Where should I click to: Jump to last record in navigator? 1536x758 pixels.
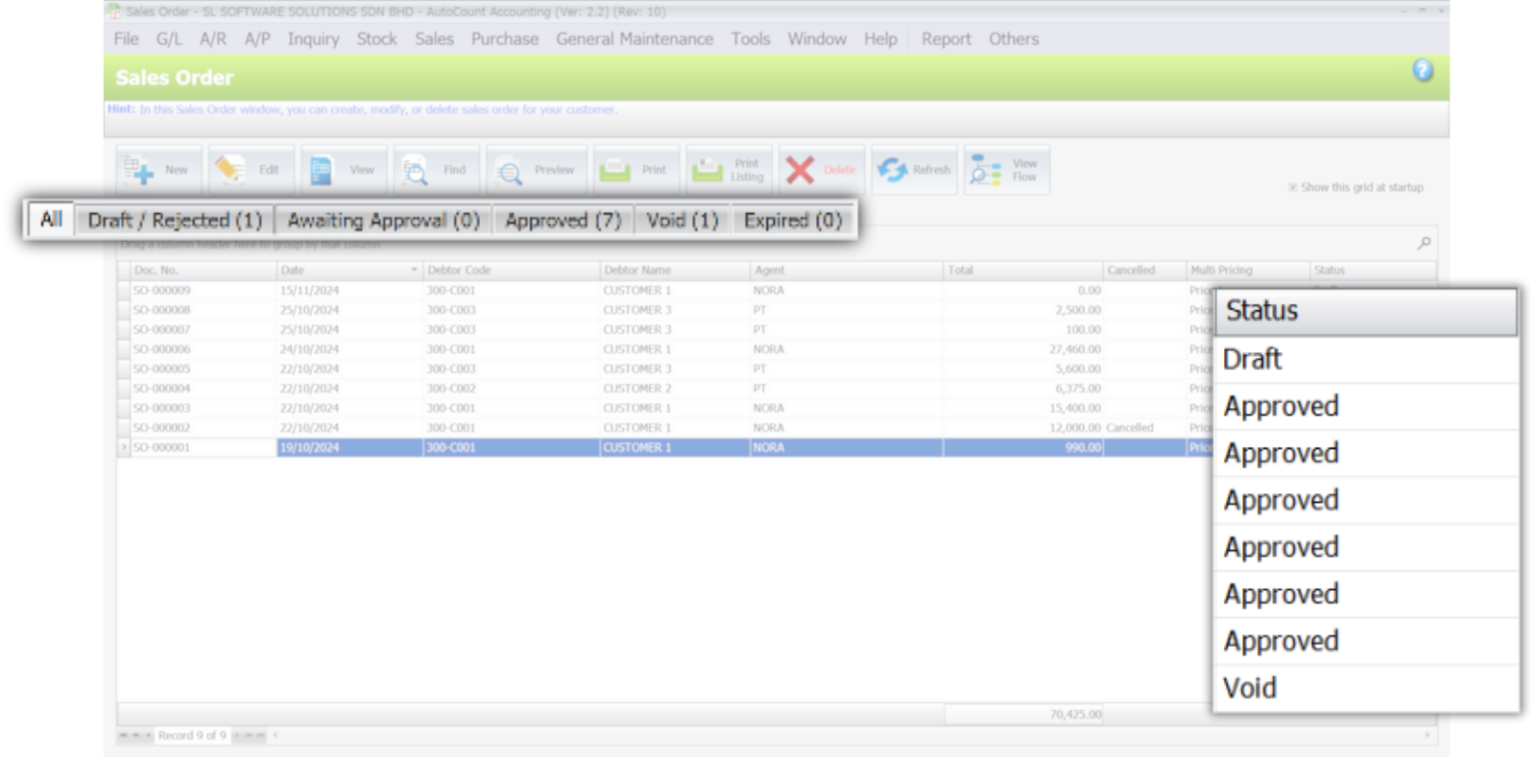[261, 736]
